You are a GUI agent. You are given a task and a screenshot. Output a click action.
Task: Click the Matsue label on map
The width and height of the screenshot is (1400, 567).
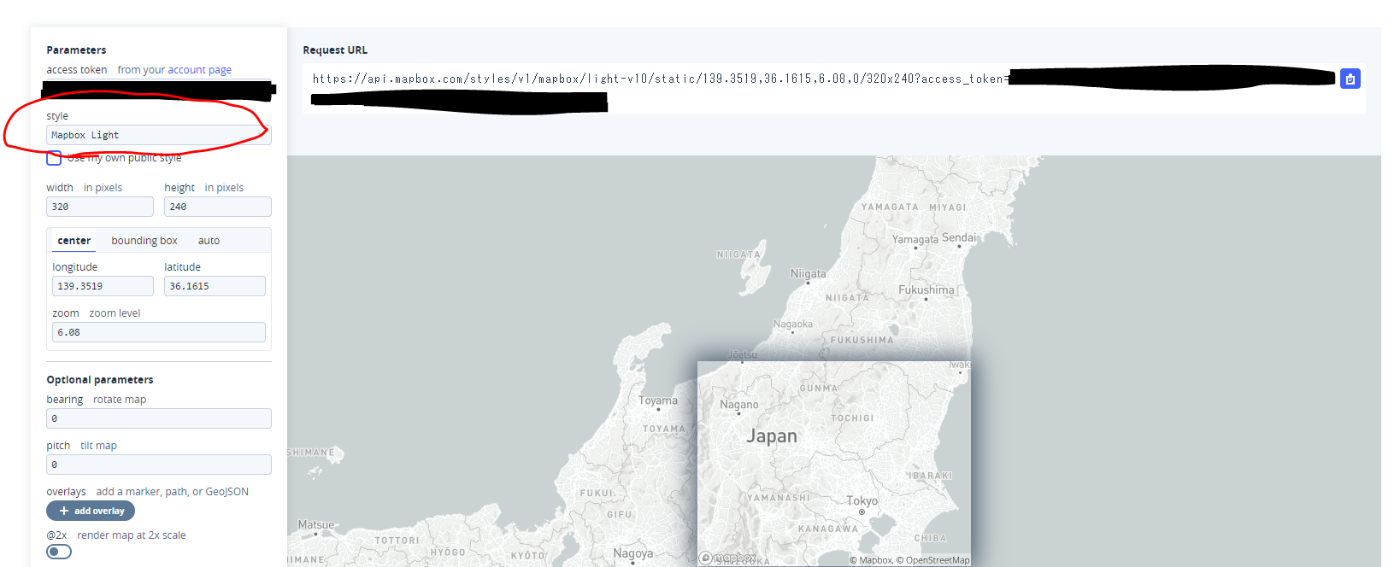coord(316,524)
